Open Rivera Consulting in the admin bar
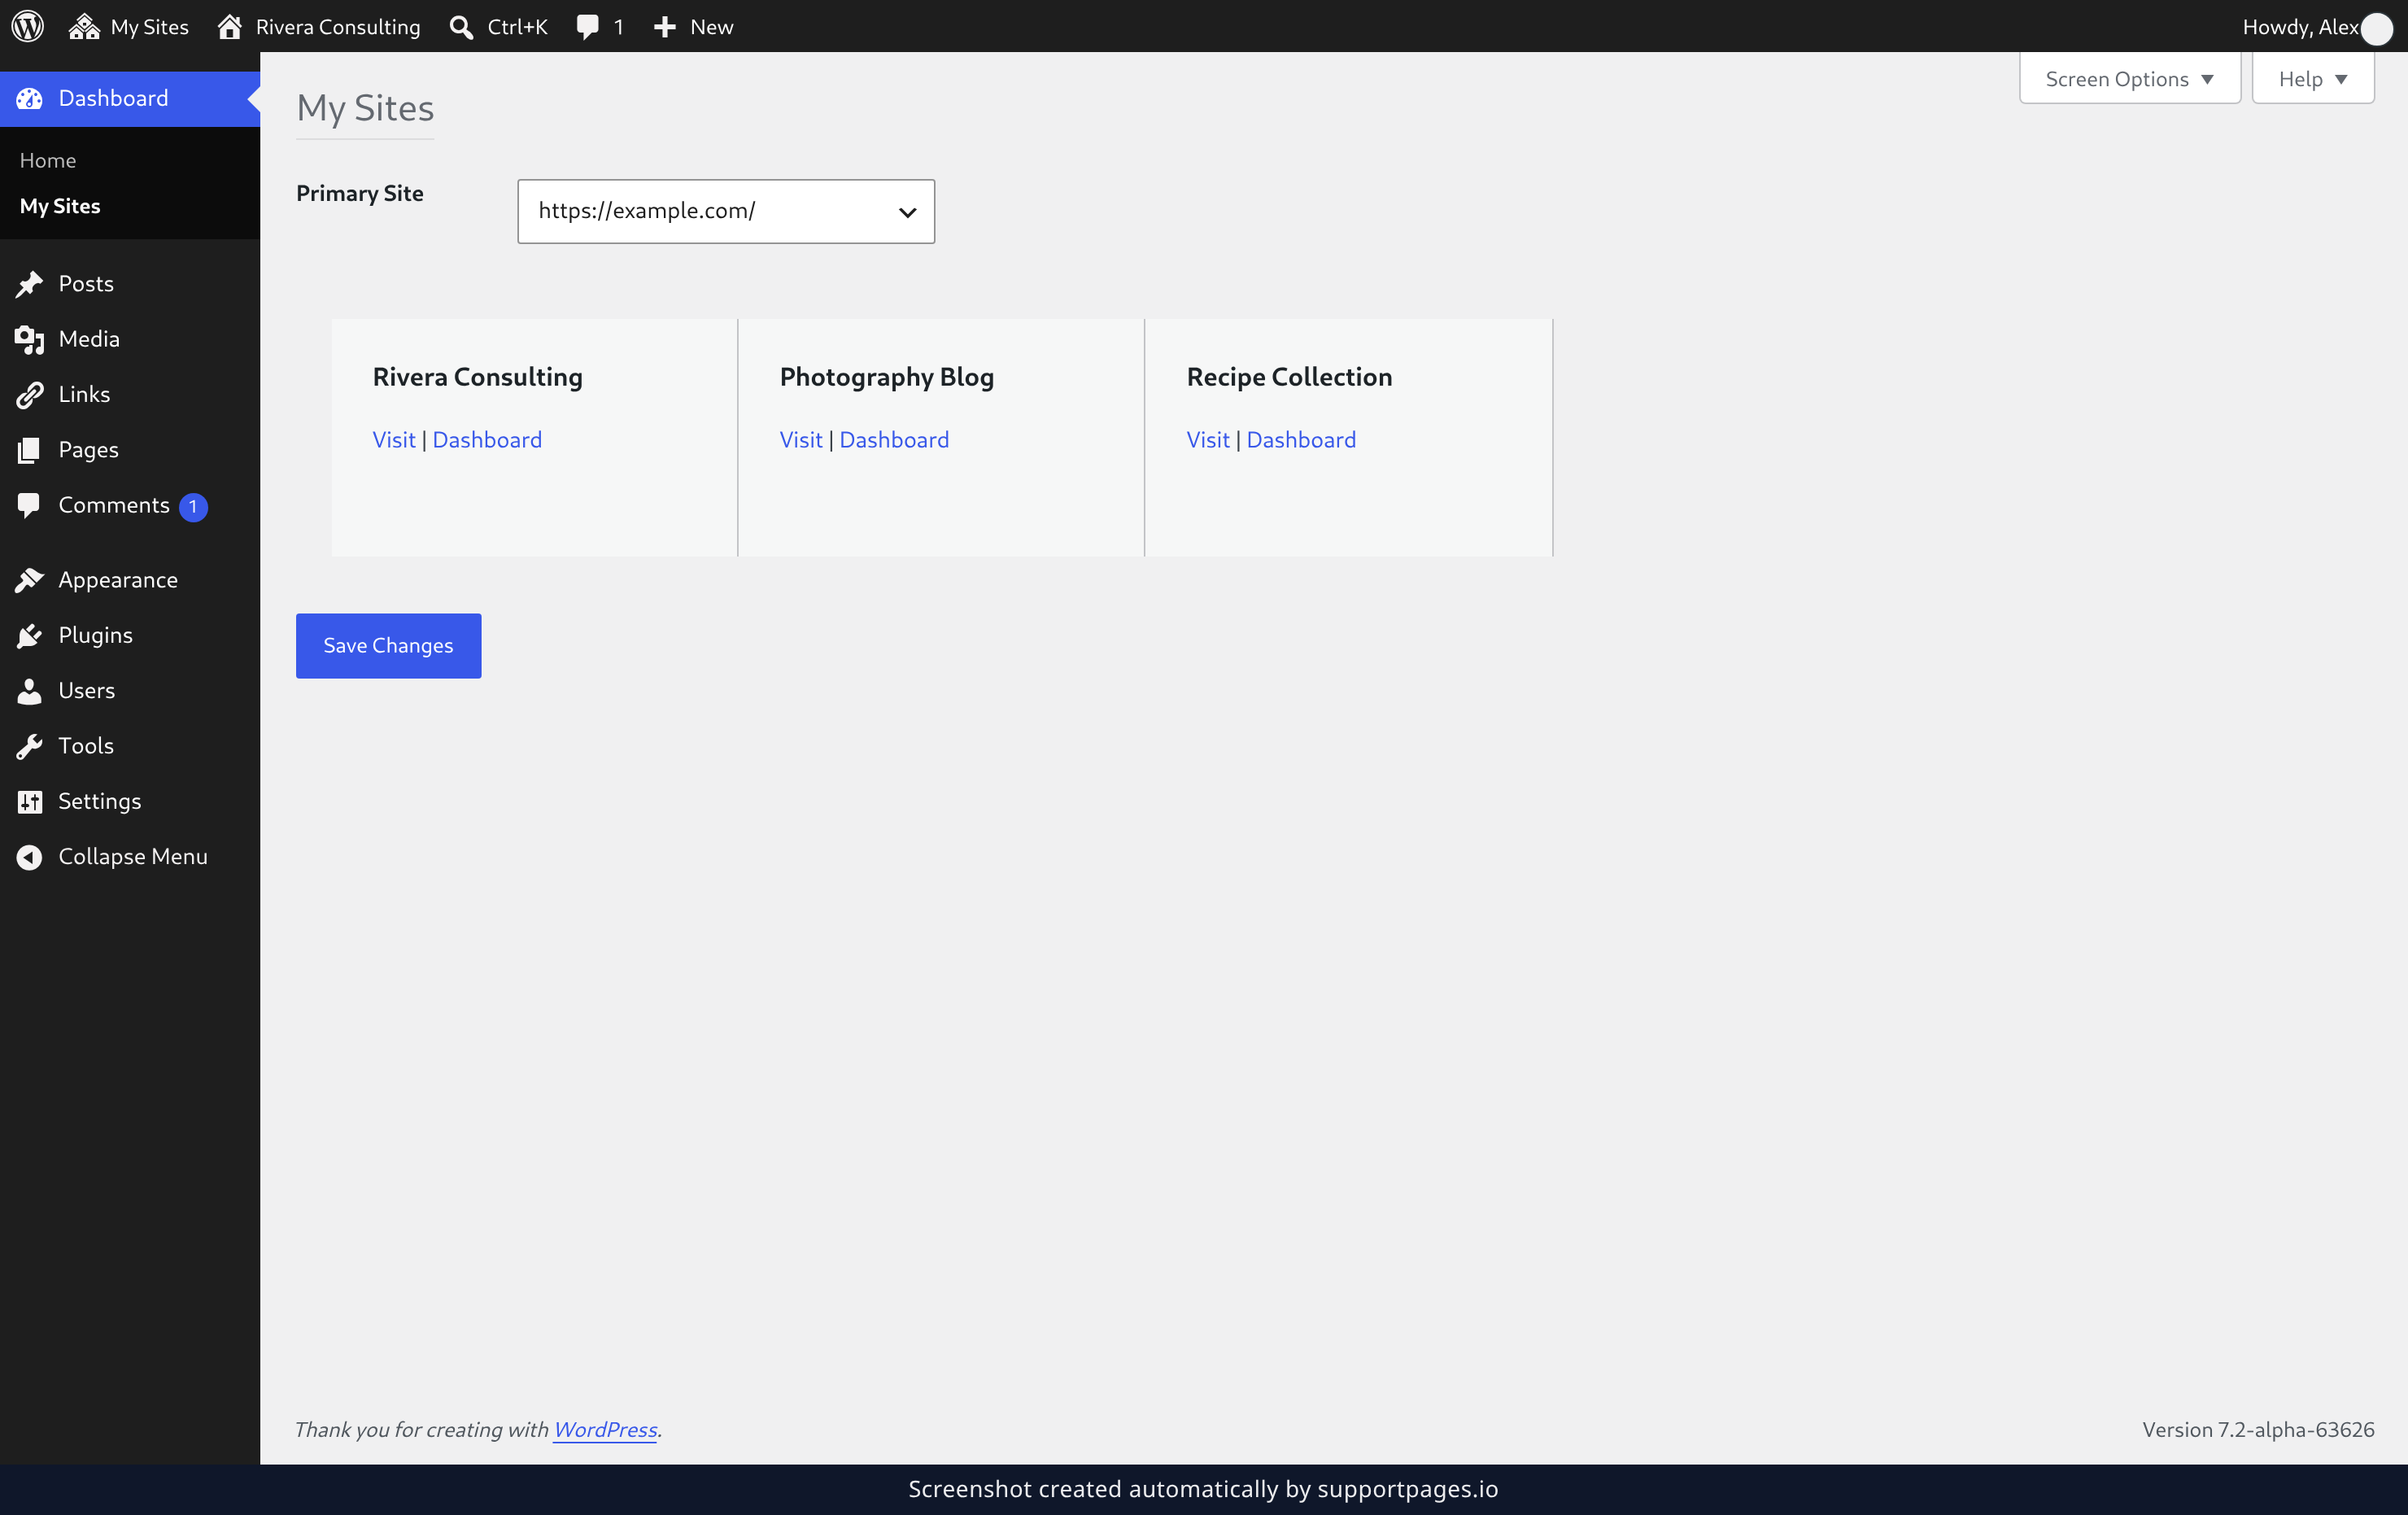Viewport: 2408px width, 1515px height. click(x=319, y=26)
